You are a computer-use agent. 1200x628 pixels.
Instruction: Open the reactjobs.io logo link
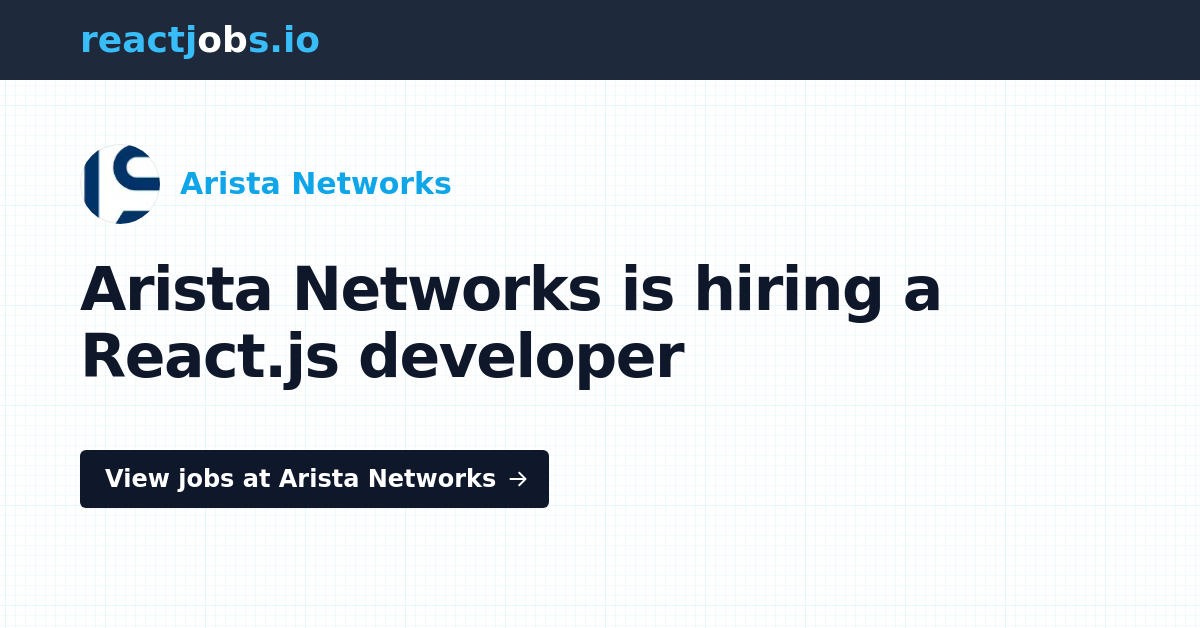(x=200, y=40)
